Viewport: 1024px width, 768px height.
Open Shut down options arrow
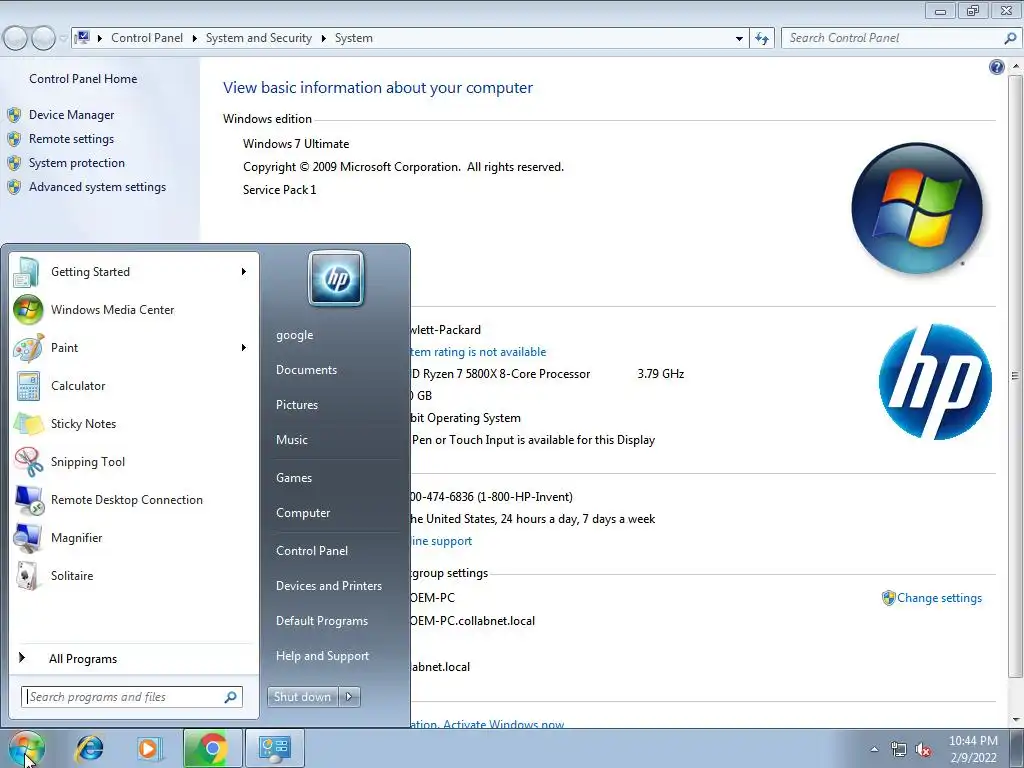pos(349,697)
